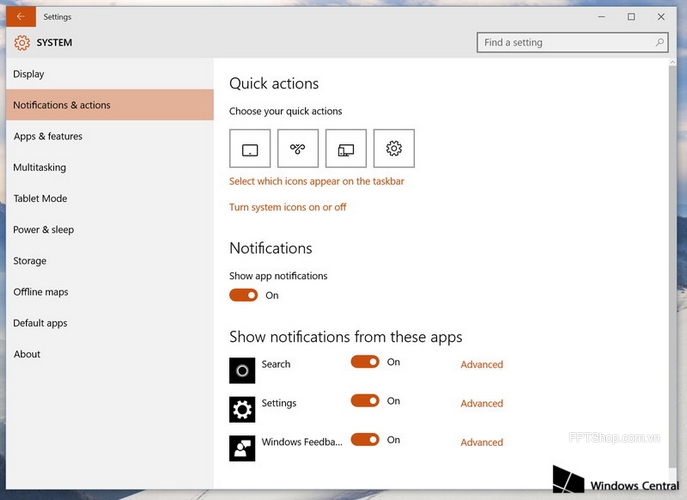
Task: Go to Offline maps
Action: click(110, 292)
